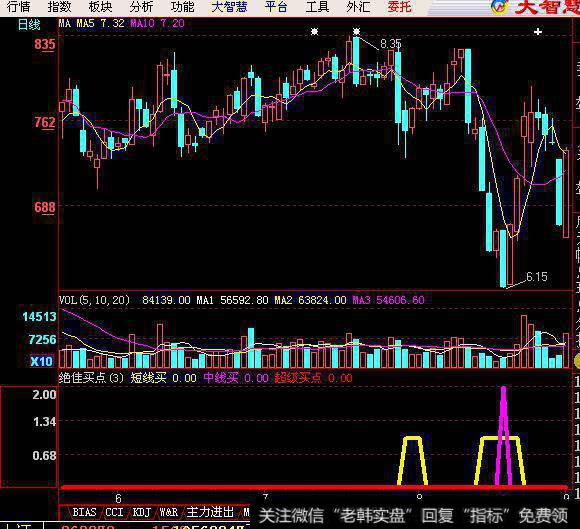Open the 行情 menu
This screenshot has width=580, height=529.
click(x=18, y=7)
